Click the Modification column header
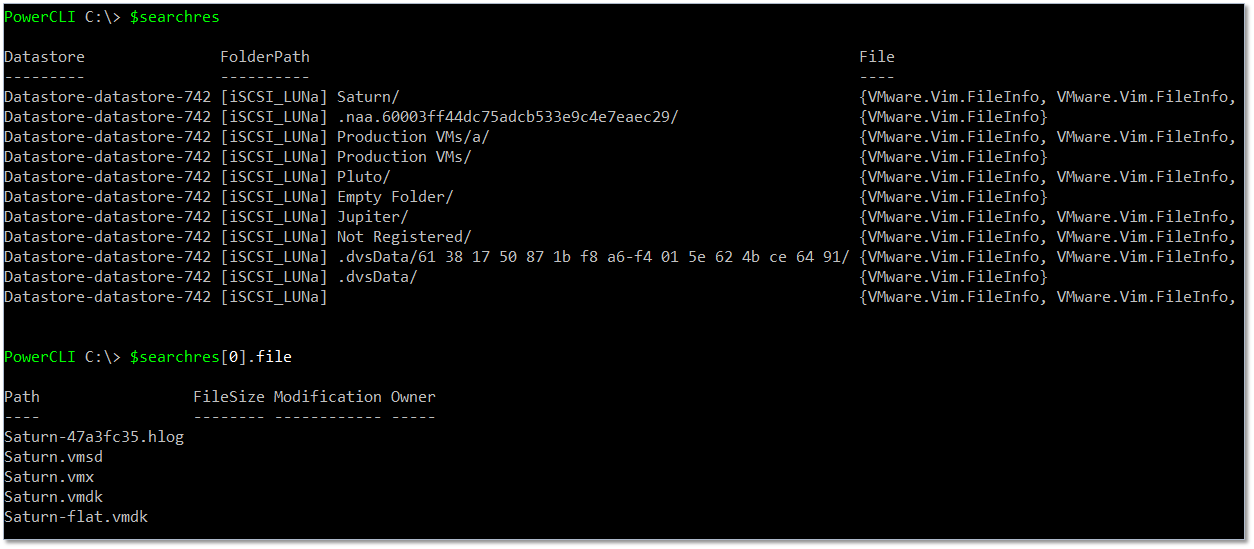 [x=328, y=397]
